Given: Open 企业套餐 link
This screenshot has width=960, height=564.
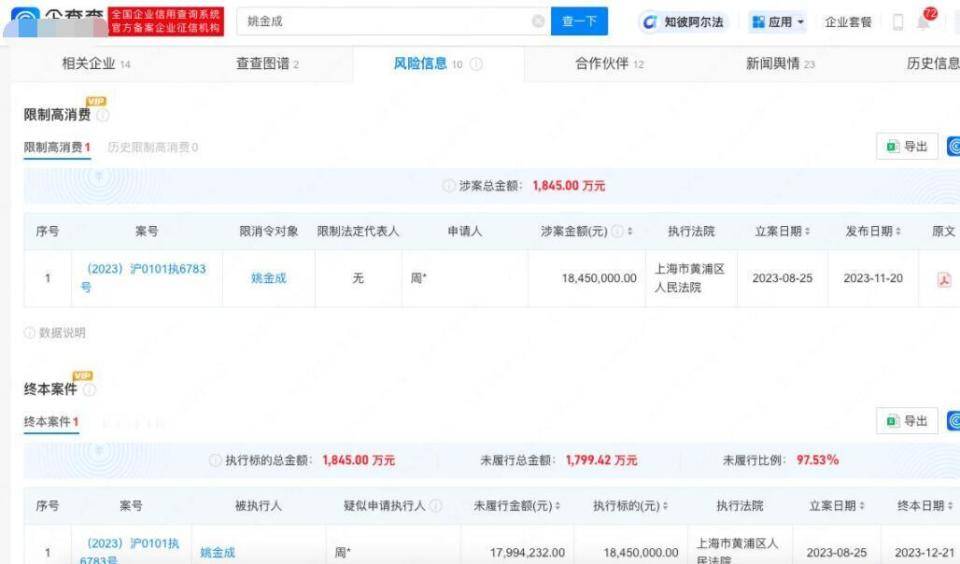Looking at the screenshot, I should [x=848, y=22].
